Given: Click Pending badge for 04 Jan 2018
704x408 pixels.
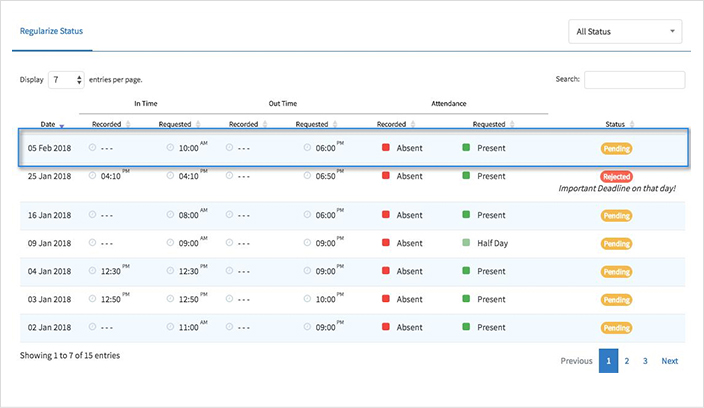Looking at the screenshot, I should (x=616, y=272).
